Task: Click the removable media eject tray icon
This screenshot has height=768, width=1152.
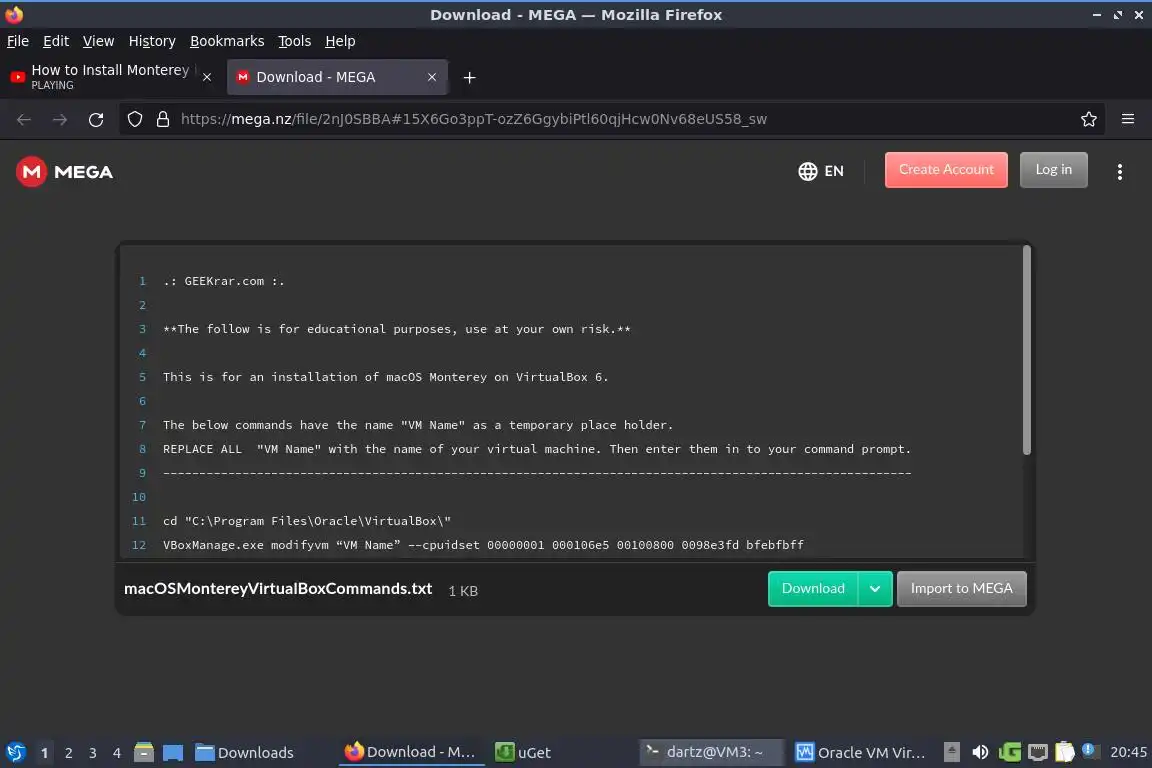Action: 951,752
